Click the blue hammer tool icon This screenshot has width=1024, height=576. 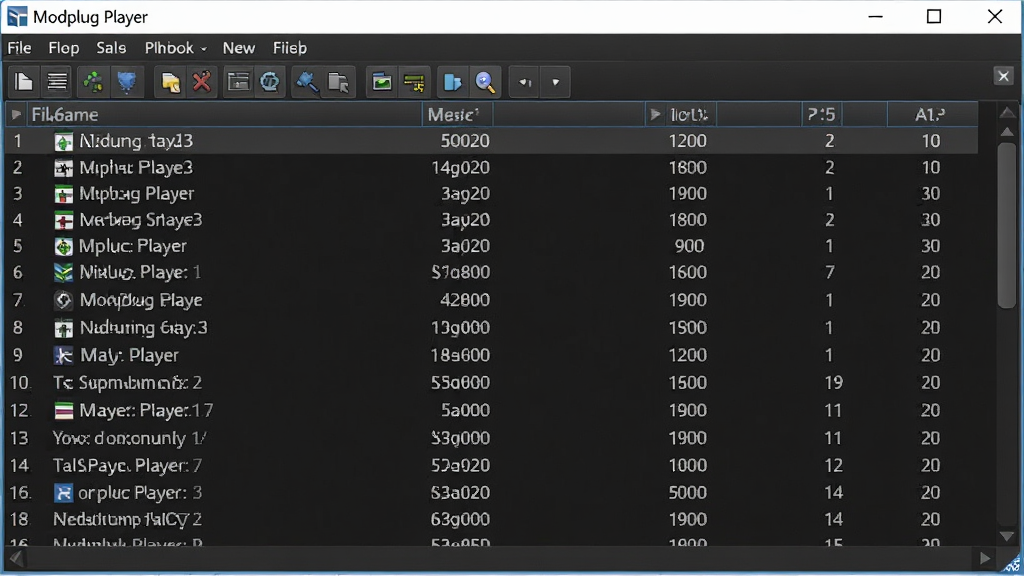pos(307,82)
